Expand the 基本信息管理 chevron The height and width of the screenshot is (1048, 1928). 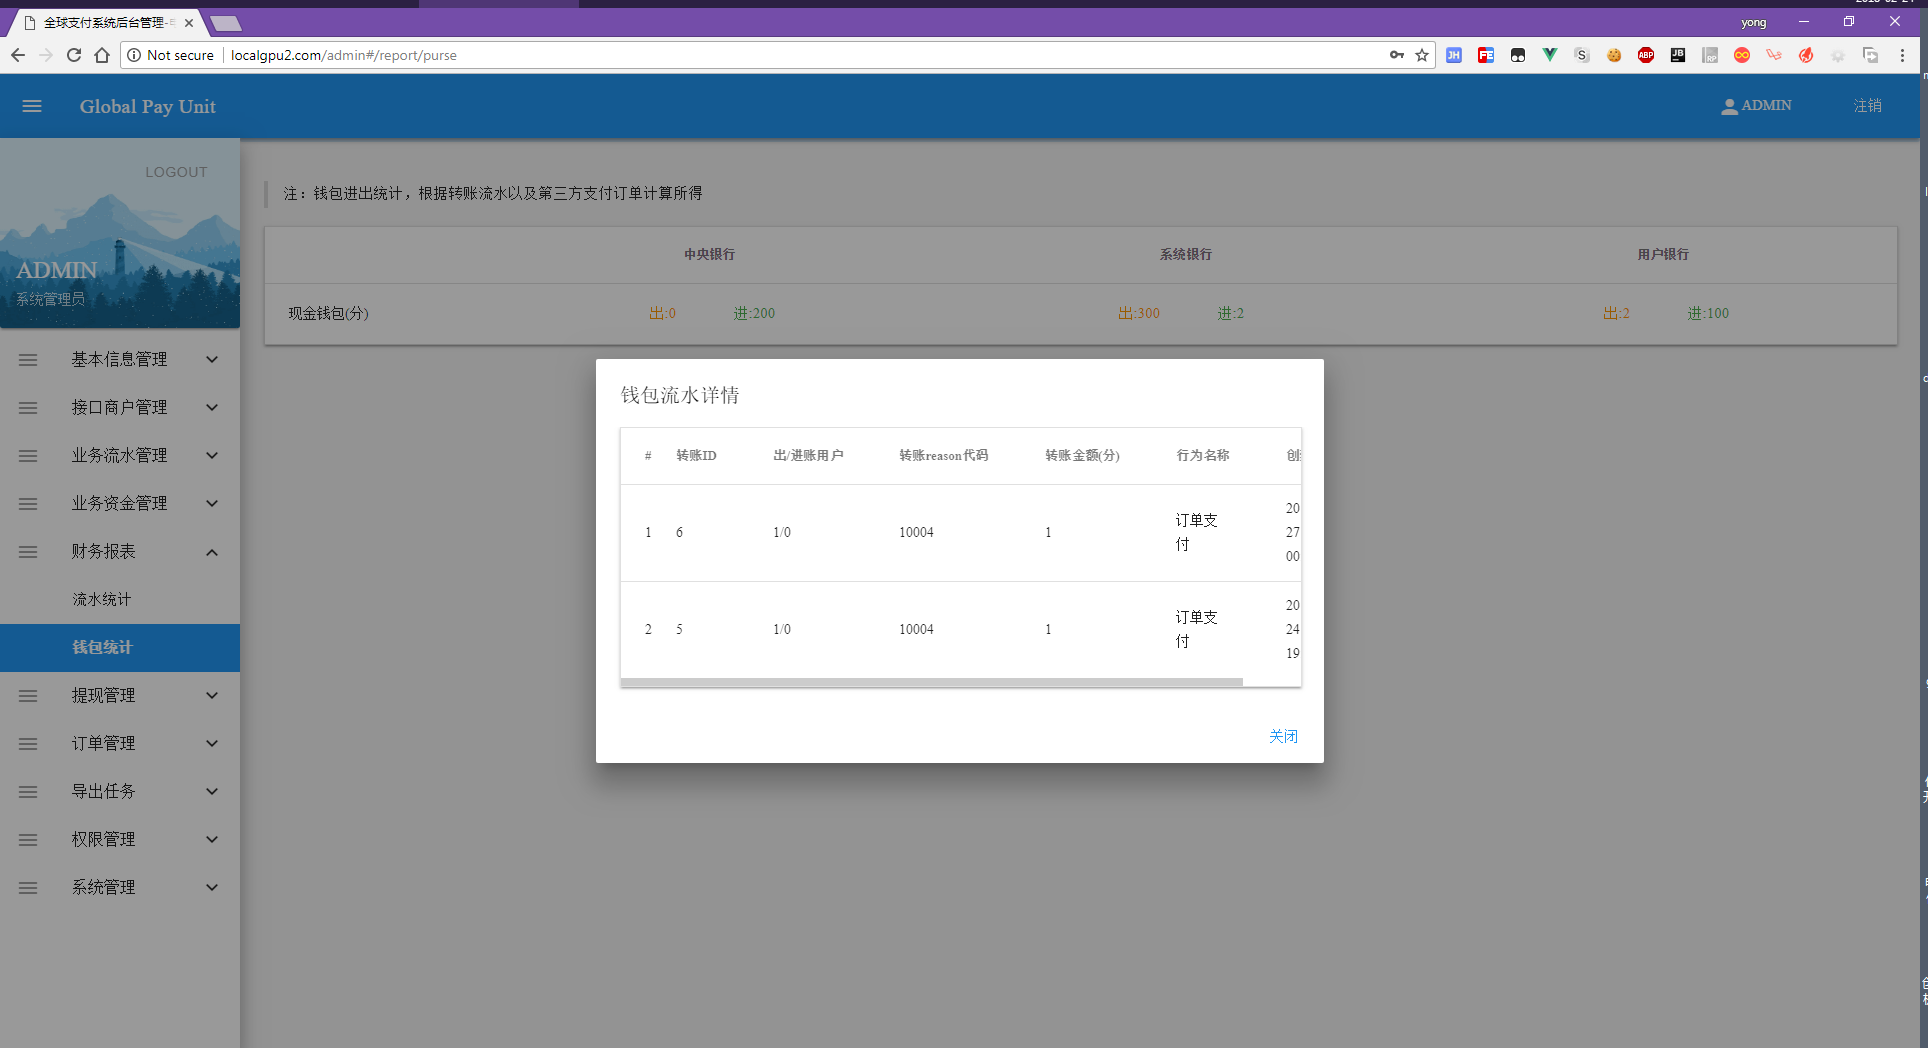pyautogui.click(x=212, y=360)
